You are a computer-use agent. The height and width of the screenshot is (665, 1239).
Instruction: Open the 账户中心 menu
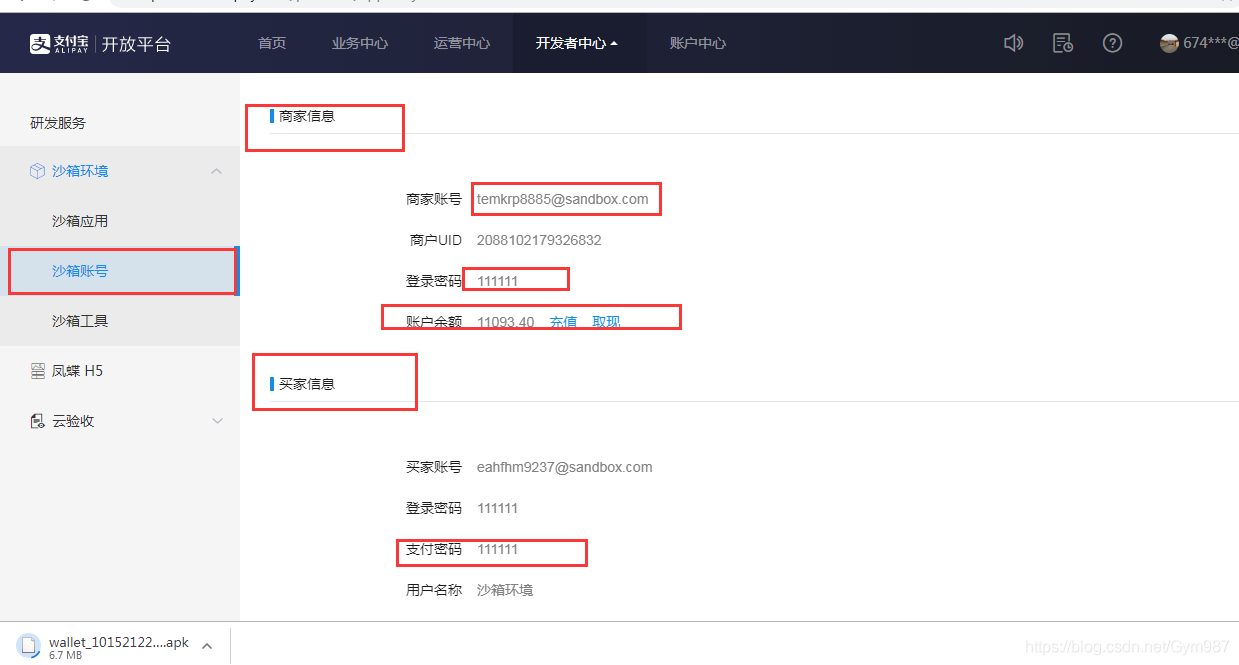(x=698, y=43)
